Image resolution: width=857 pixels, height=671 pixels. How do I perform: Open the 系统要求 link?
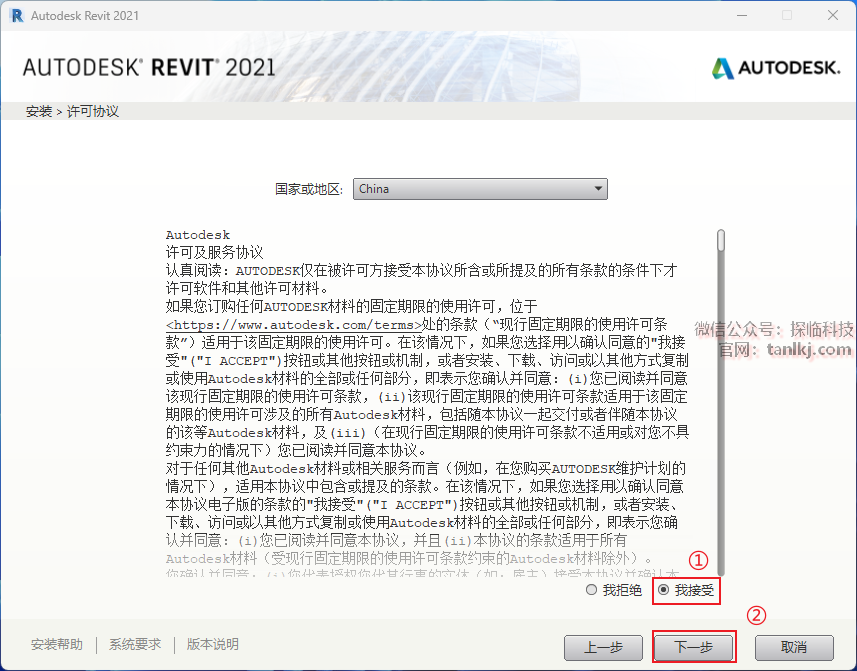(135, 644)
